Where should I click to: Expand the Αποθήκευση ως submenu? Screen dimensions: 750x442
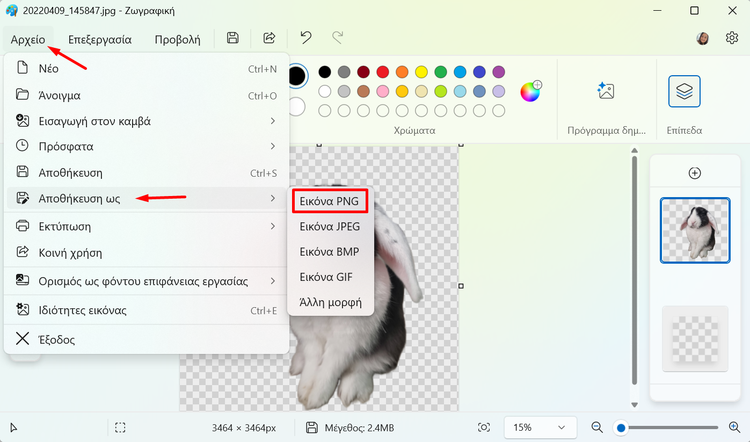pyautogui.click(x=146, y=198)
